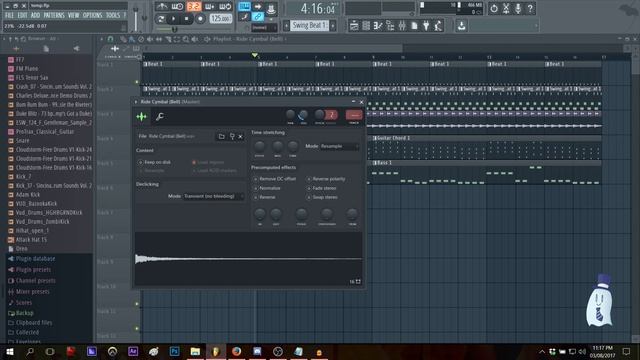Viewport: 640px width, 360px height.
Task: Toggle the 3.2 countdown before recording button
Action: click(194, 7)
